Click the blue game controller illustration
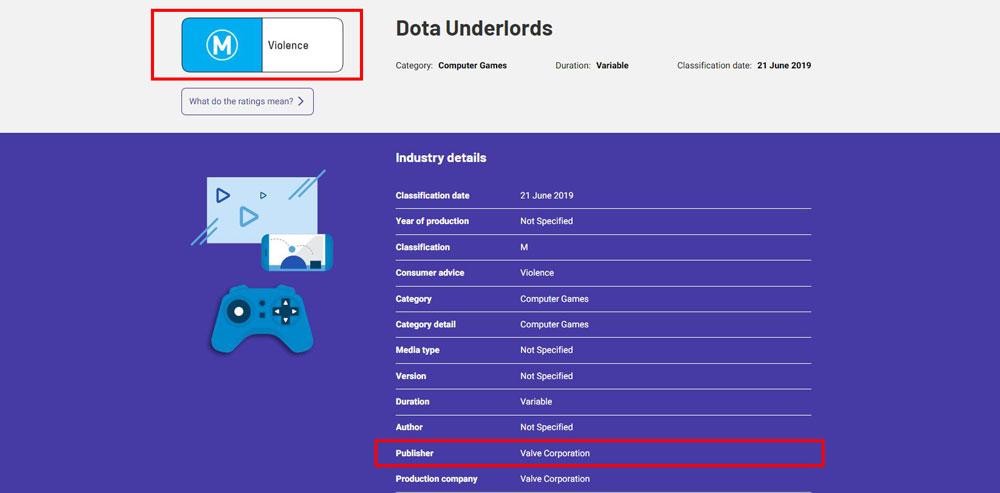1000x493 pixels. tap(261, 319)
